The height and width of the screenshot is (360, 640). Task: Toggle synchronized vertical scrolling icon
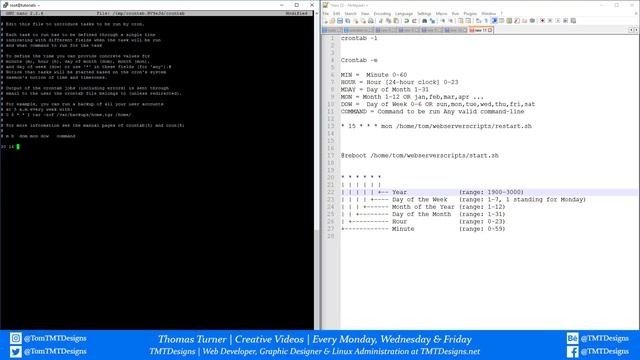[460, 21]
